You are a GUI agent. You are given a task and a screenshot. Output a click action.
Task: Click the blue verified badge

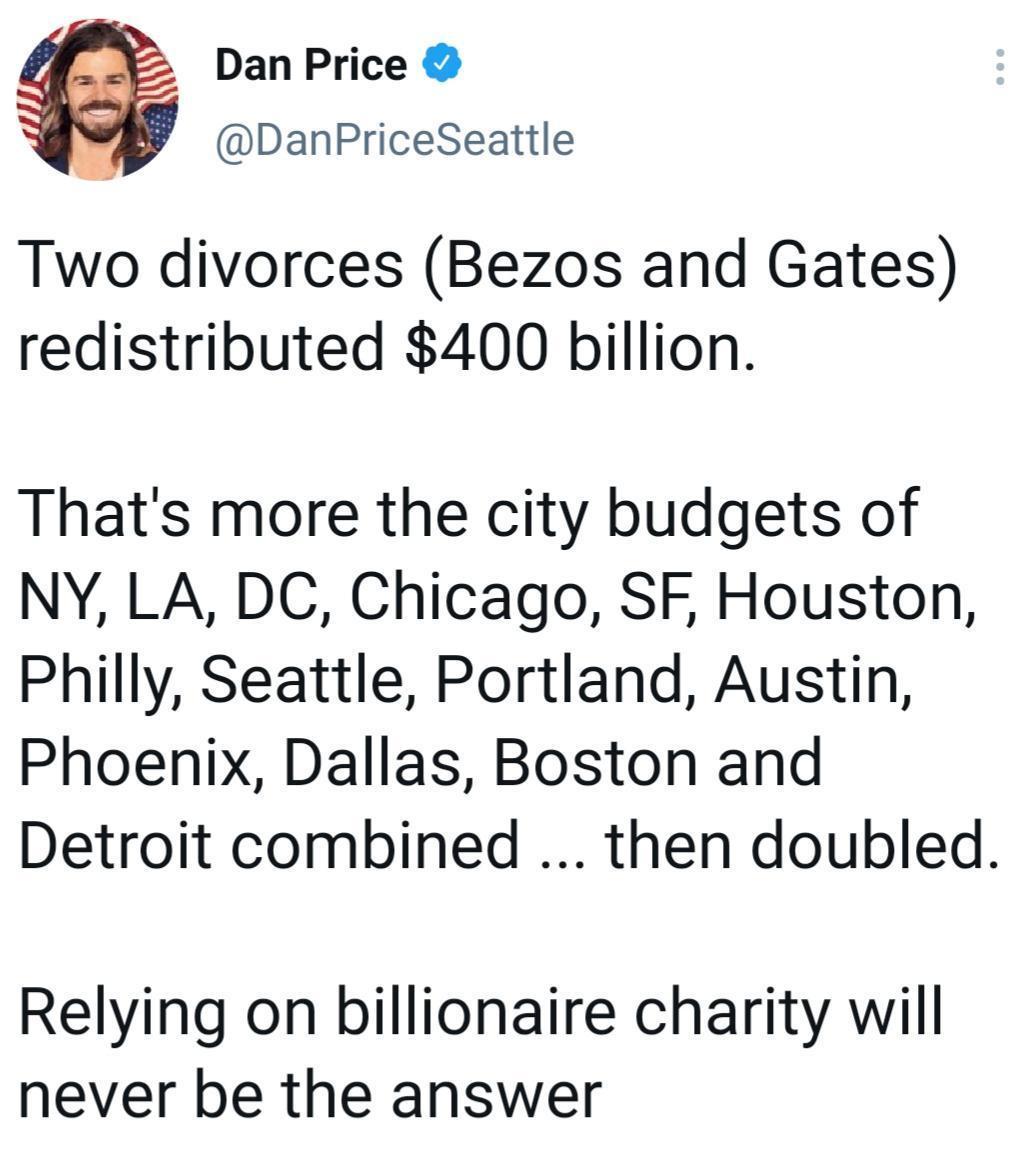tap(441, 64)
